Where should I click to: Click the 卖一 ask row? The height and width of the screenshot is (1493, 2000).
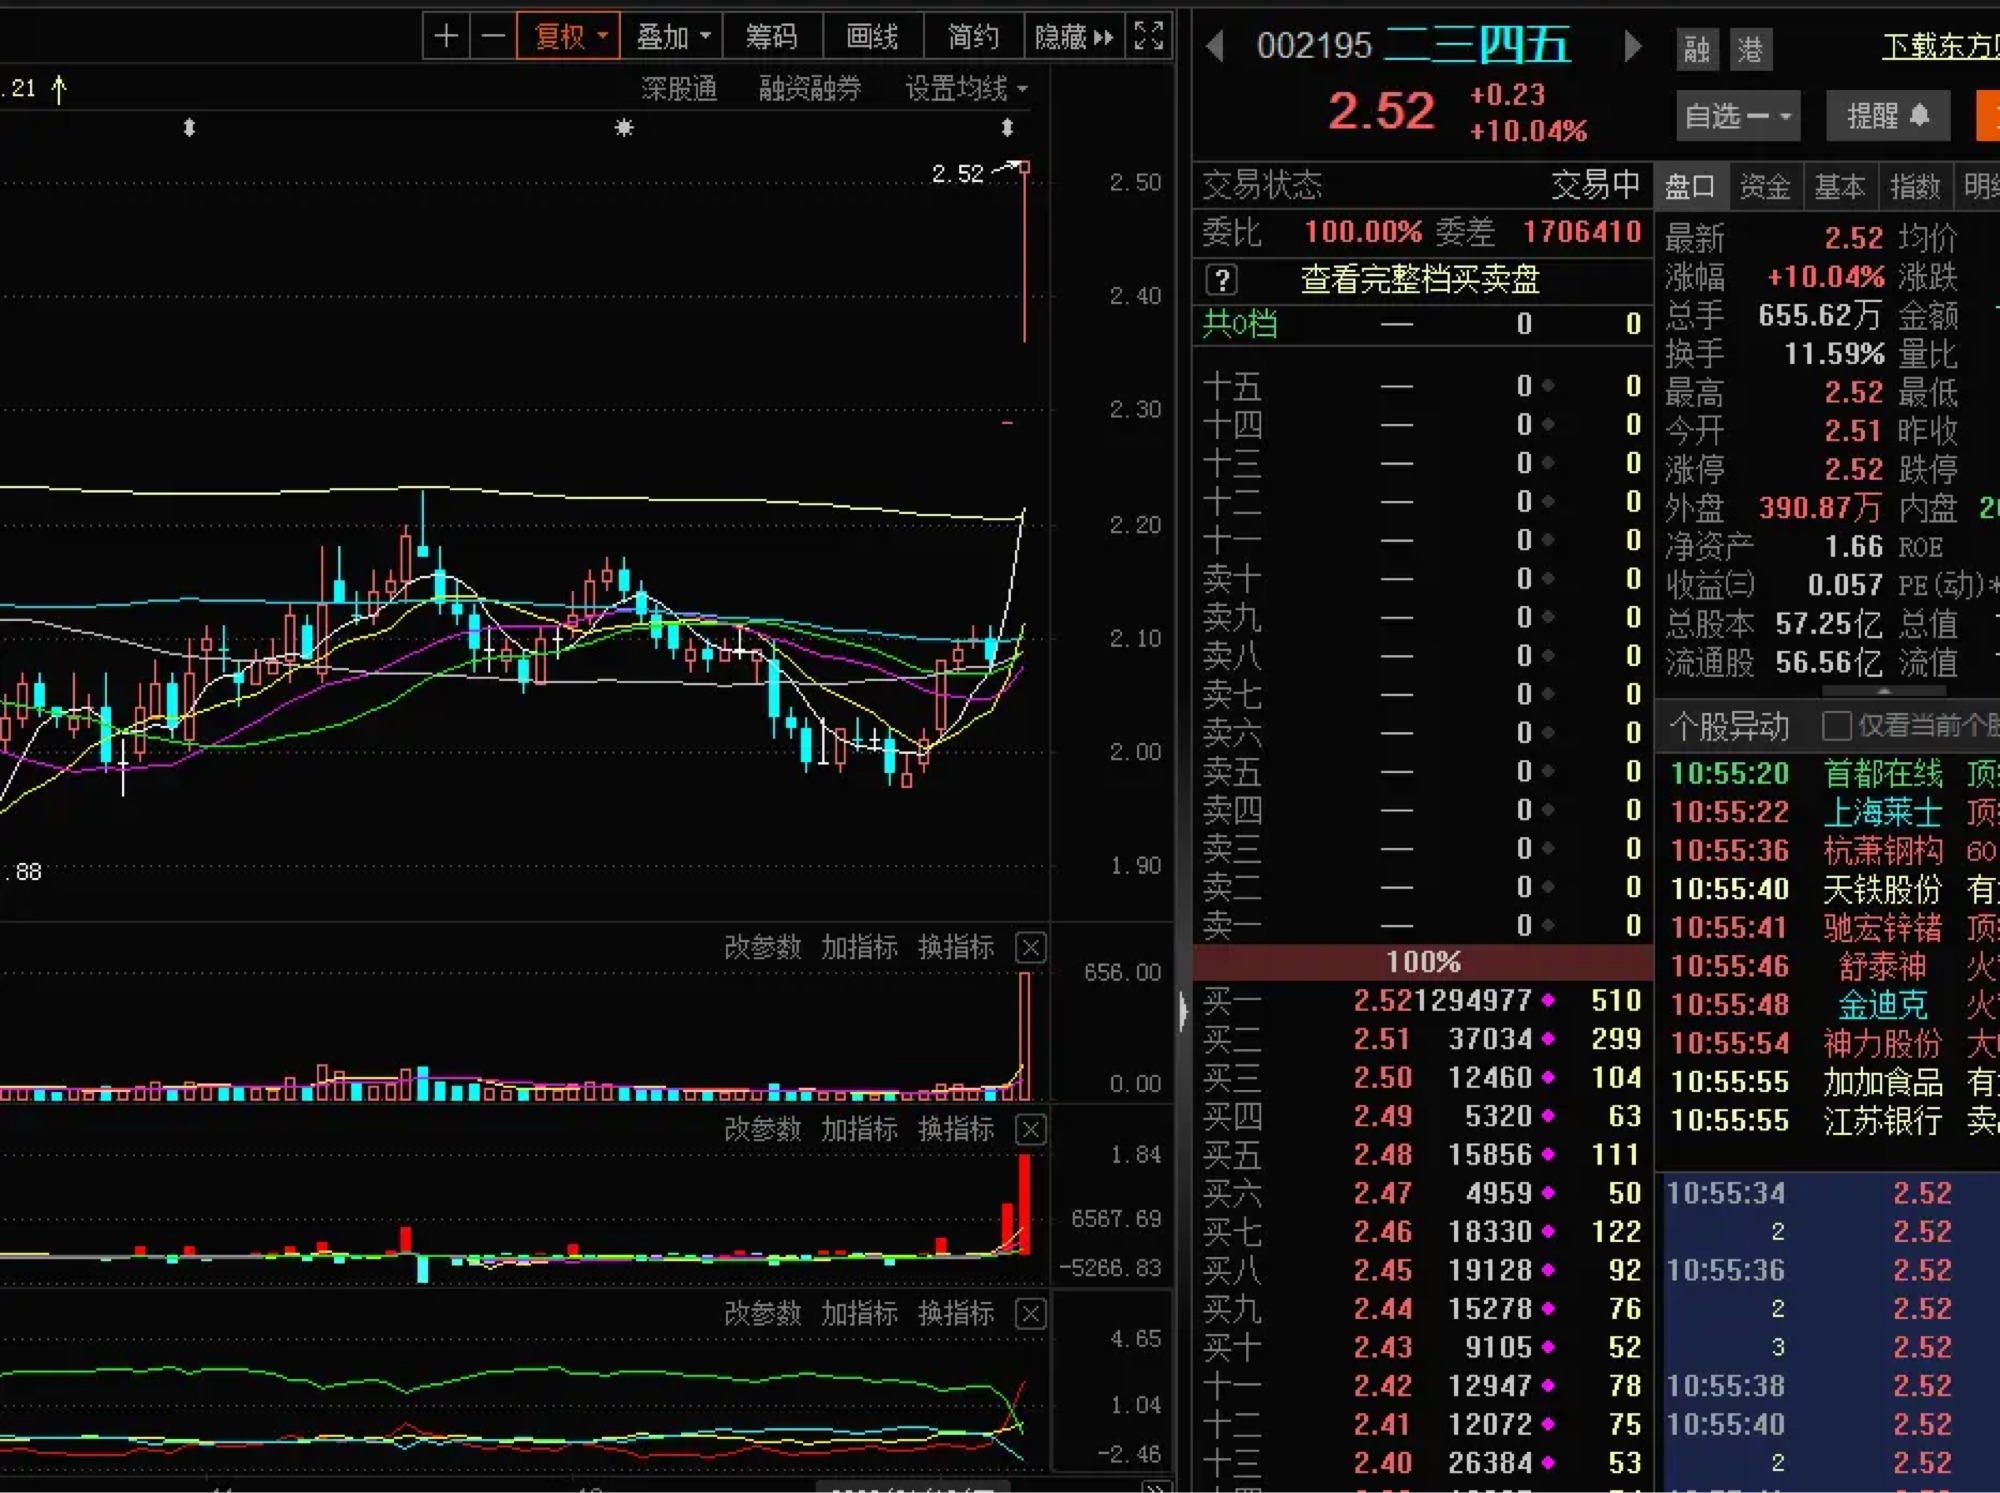(1422, 926)
